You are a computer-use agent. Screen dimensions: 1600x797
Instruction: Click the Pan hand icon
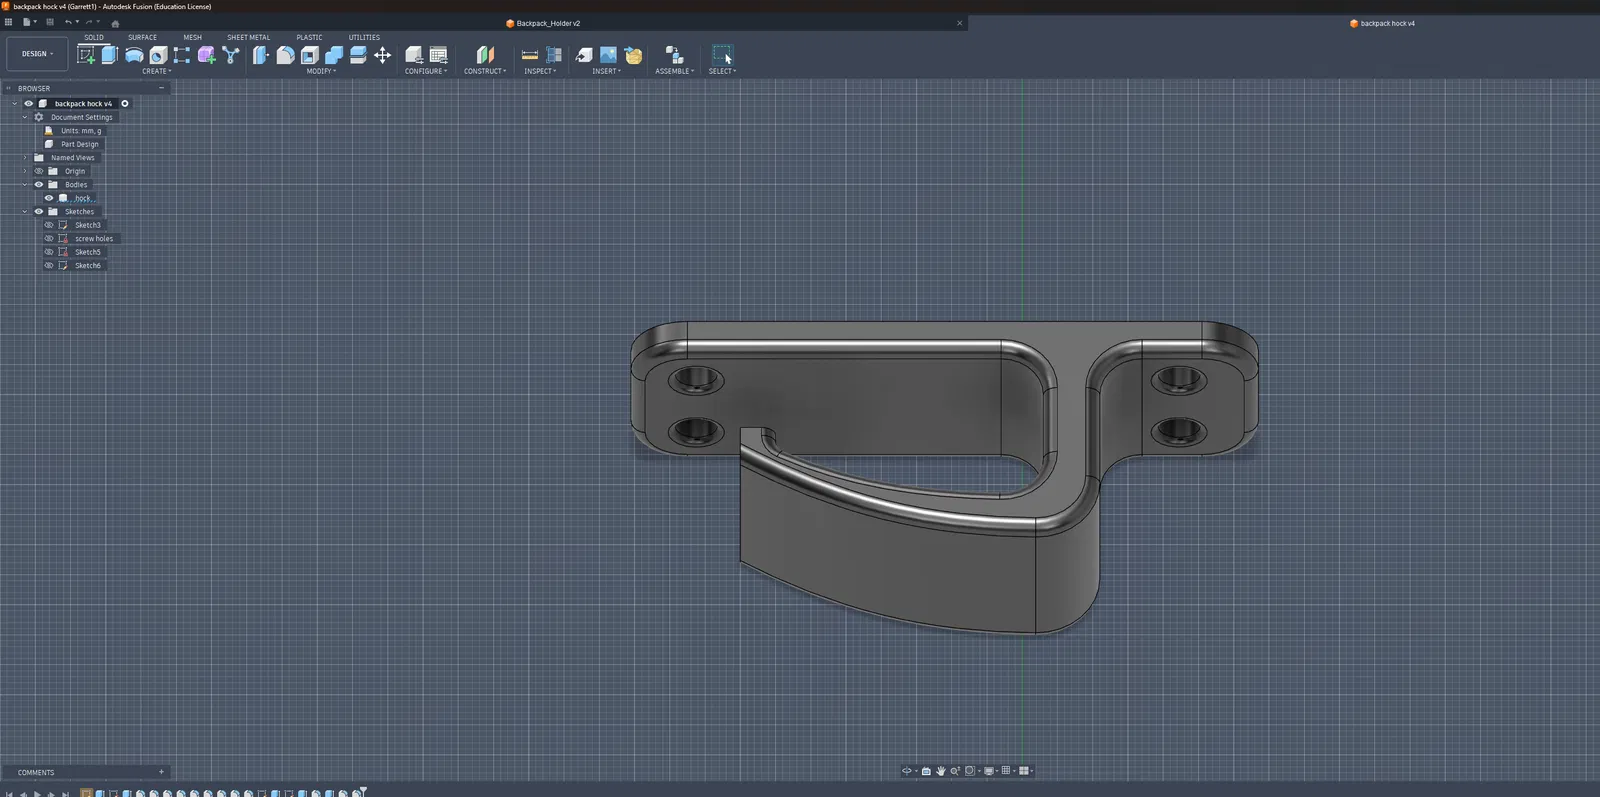click(940, 771)
